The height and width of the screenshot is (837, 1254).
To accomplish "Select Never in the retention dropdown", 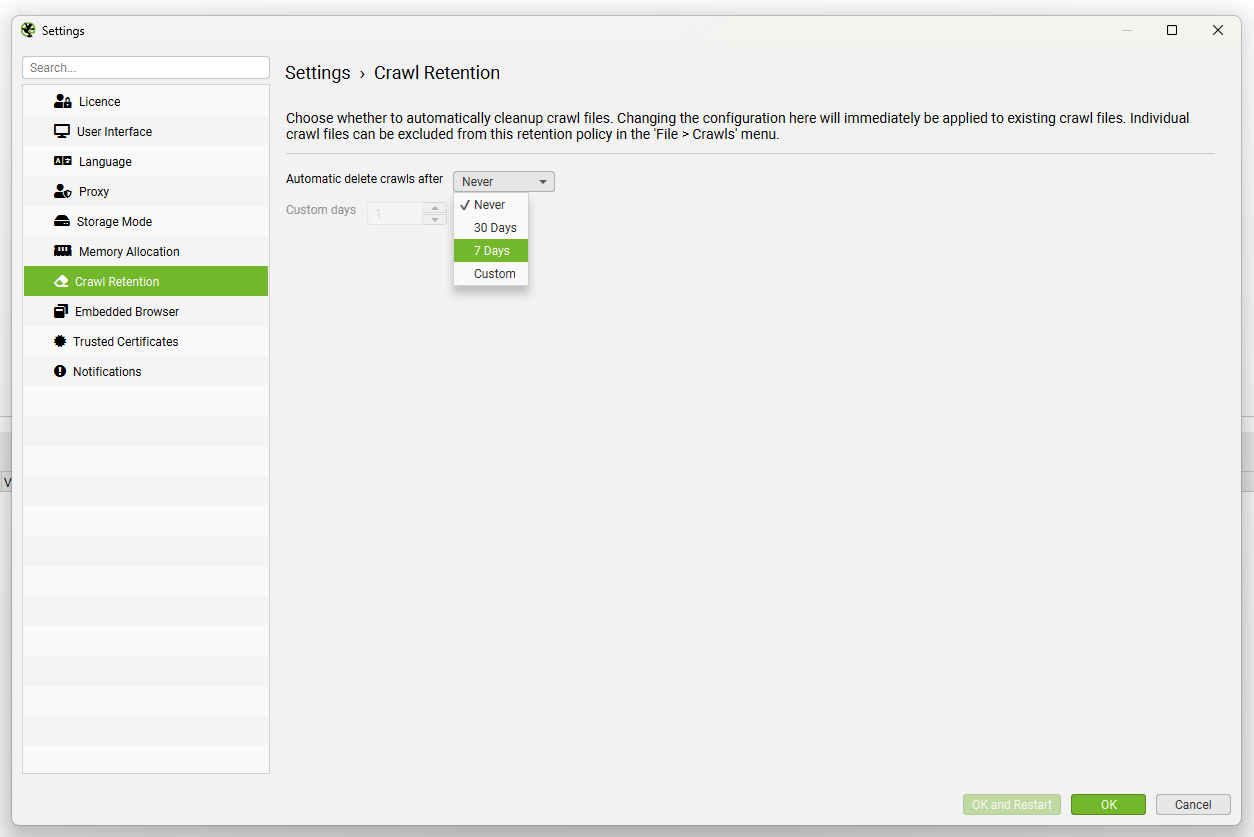I will [488, 204].
